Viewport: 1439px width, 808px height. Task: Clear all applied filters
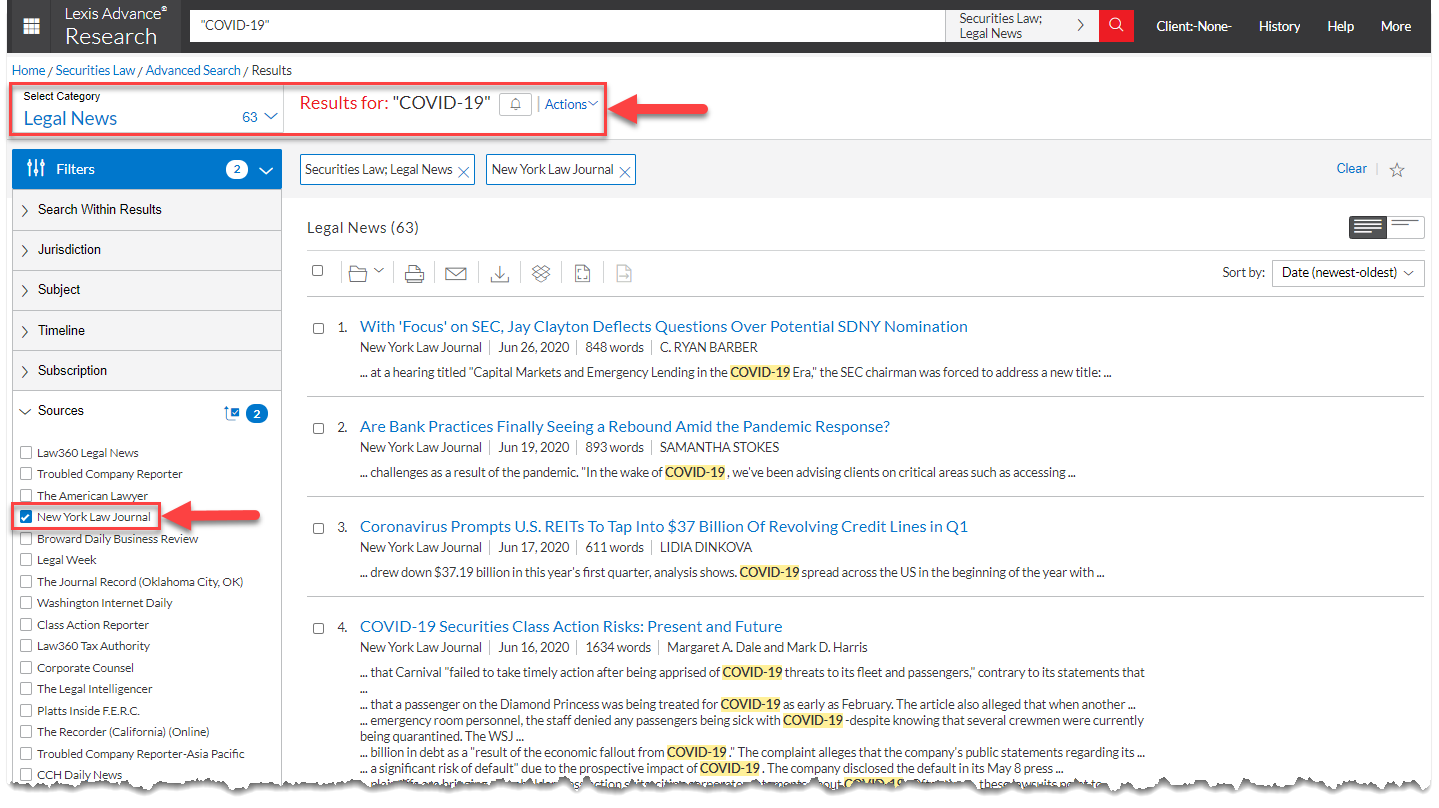pos(1351,169)
